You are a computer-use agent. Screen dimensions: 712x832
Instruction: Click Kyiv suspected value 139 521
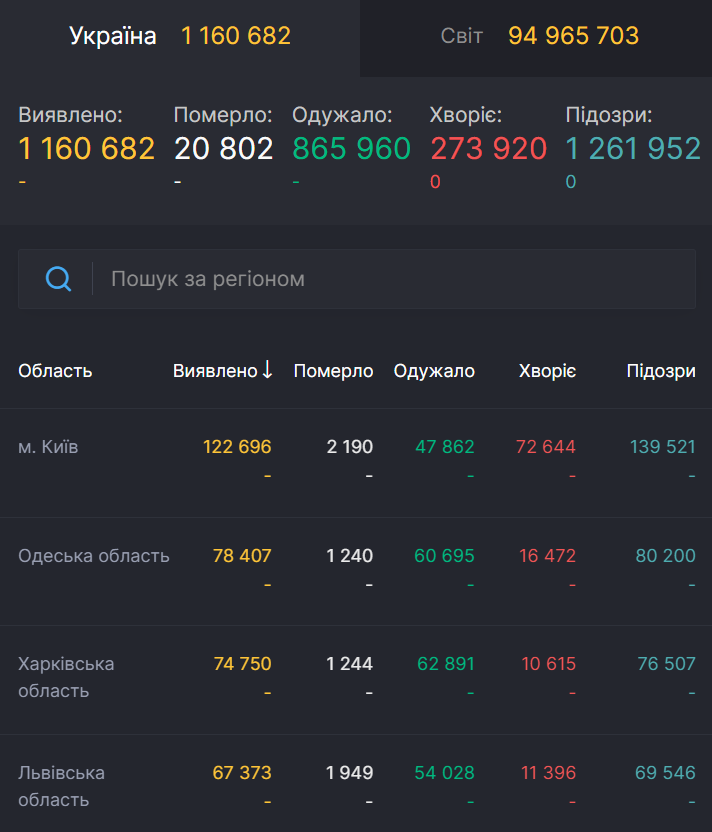click(663, 447)
